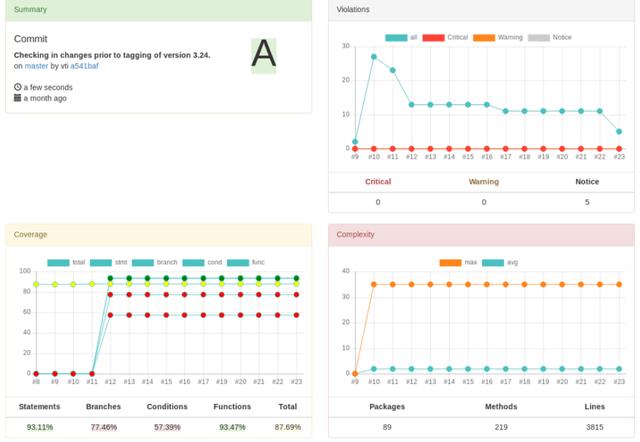Hide the Warning series in Violations chart
Viewport: 640px width, 442px height.
(x=484, y=37)
